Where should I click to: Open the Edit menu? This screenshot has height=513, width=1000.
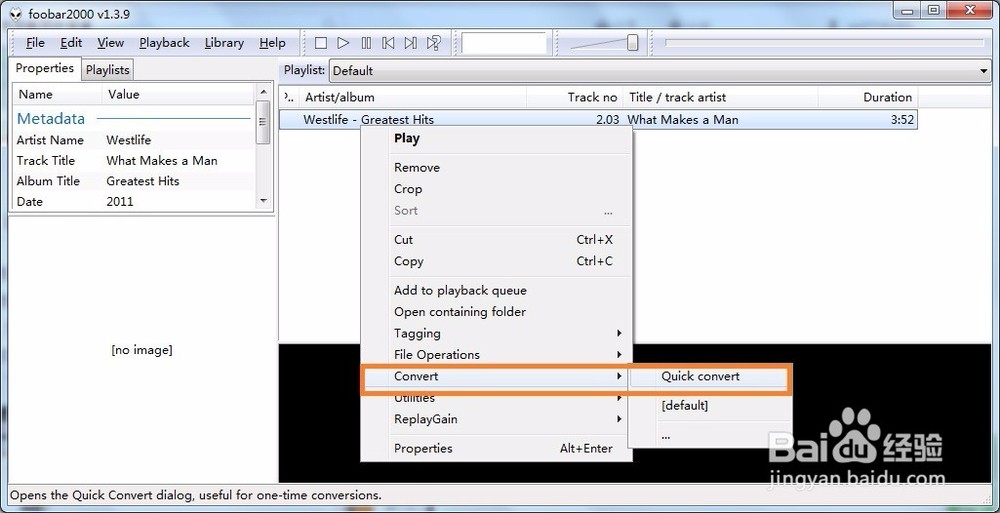pos(71,43)
